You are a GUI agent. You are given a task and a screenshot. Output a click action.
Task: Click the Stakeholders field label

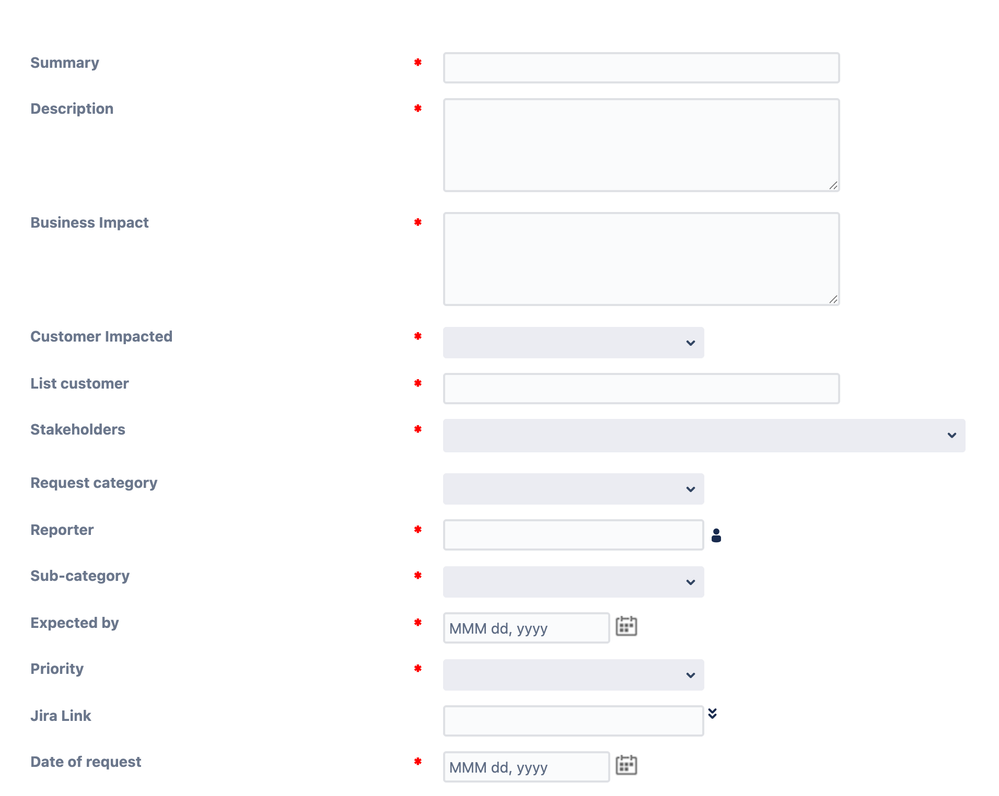tap(77, 429)
